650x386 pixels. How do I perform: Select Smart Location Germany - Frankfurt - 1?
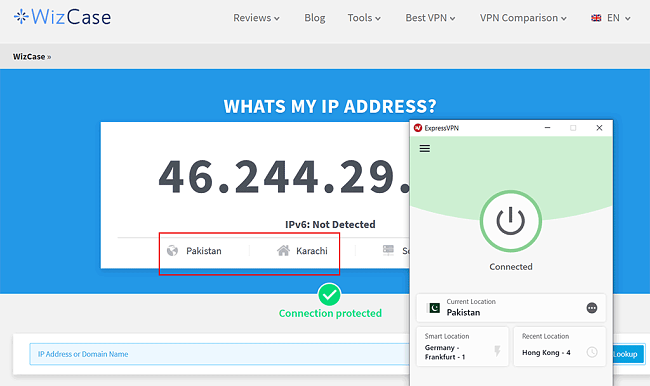click(x=462, y=347)
